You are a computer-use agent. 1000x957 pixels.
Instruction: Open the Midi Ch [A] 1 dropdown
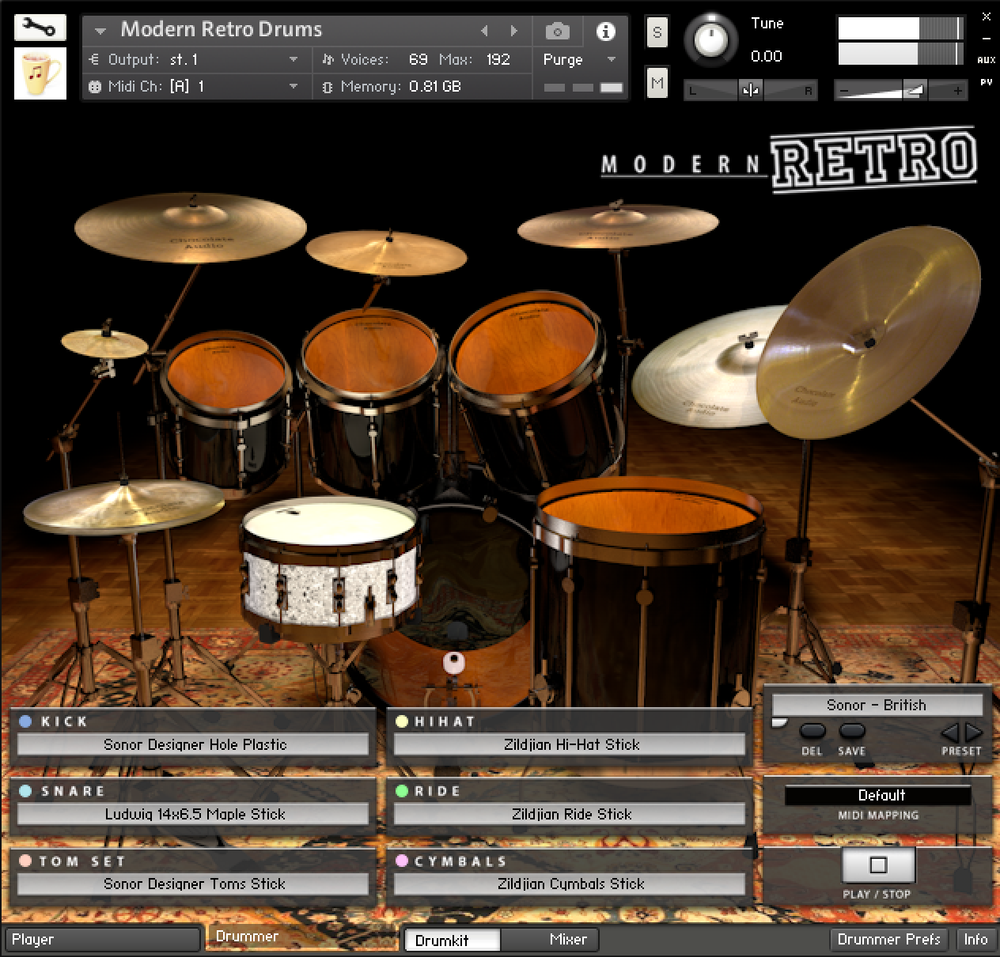[194, 86]
